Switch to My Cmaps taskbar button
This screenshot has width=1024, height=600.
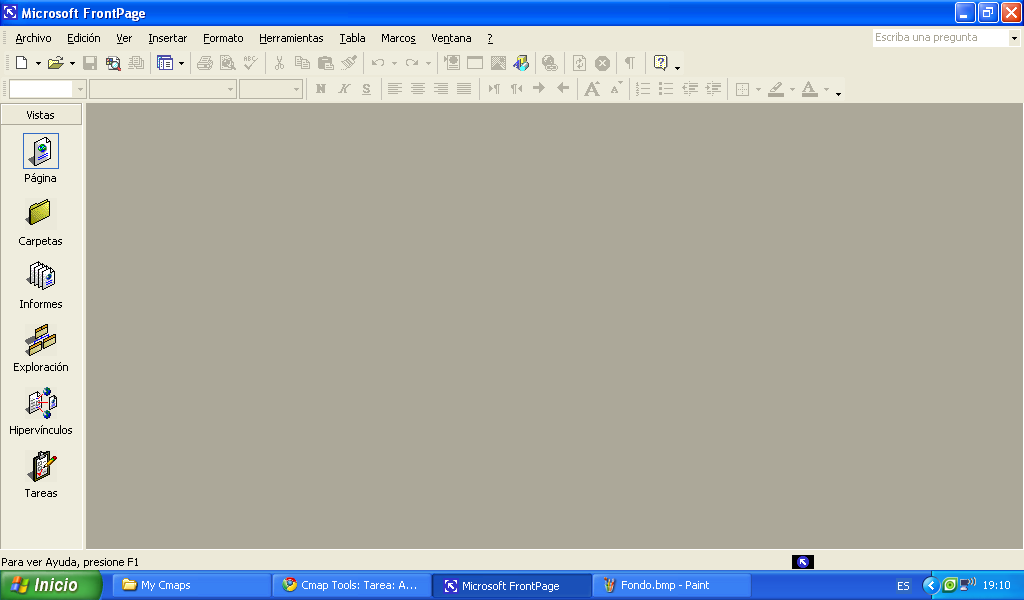point(192,585)
